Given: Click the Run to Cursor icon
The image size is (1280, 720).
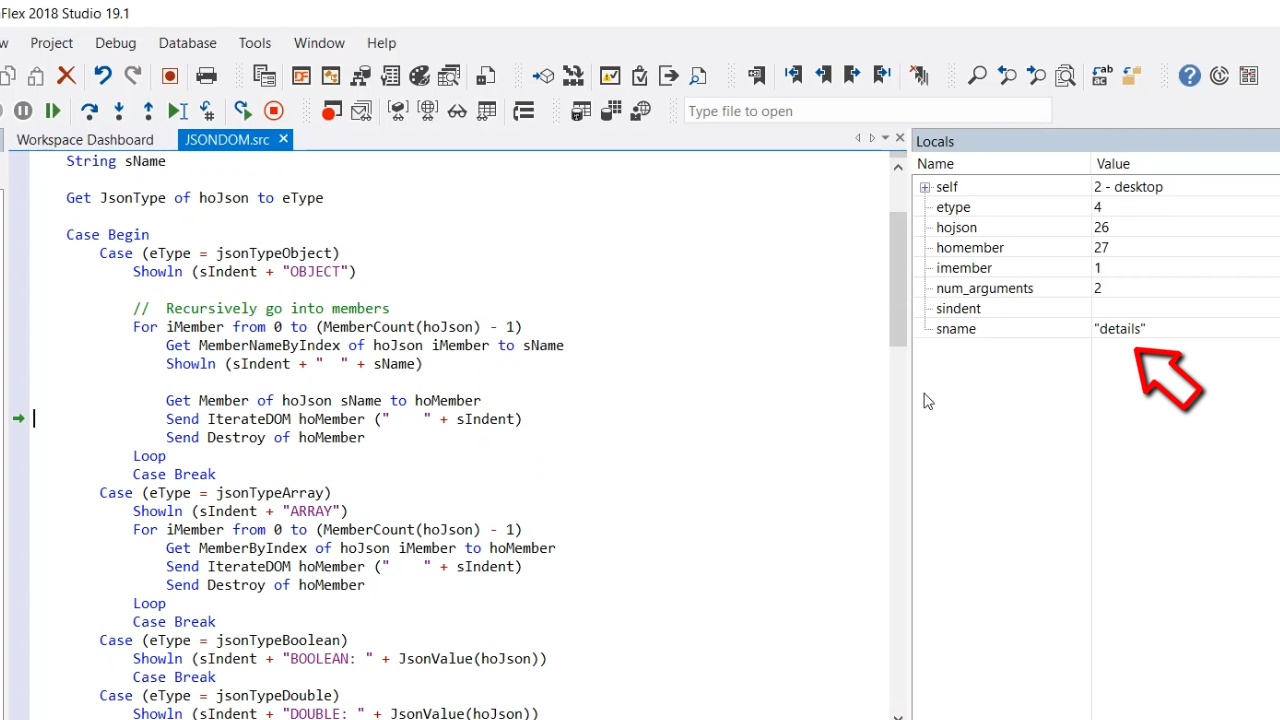Looking at the screenshot, I should click(x=177, y=111).
